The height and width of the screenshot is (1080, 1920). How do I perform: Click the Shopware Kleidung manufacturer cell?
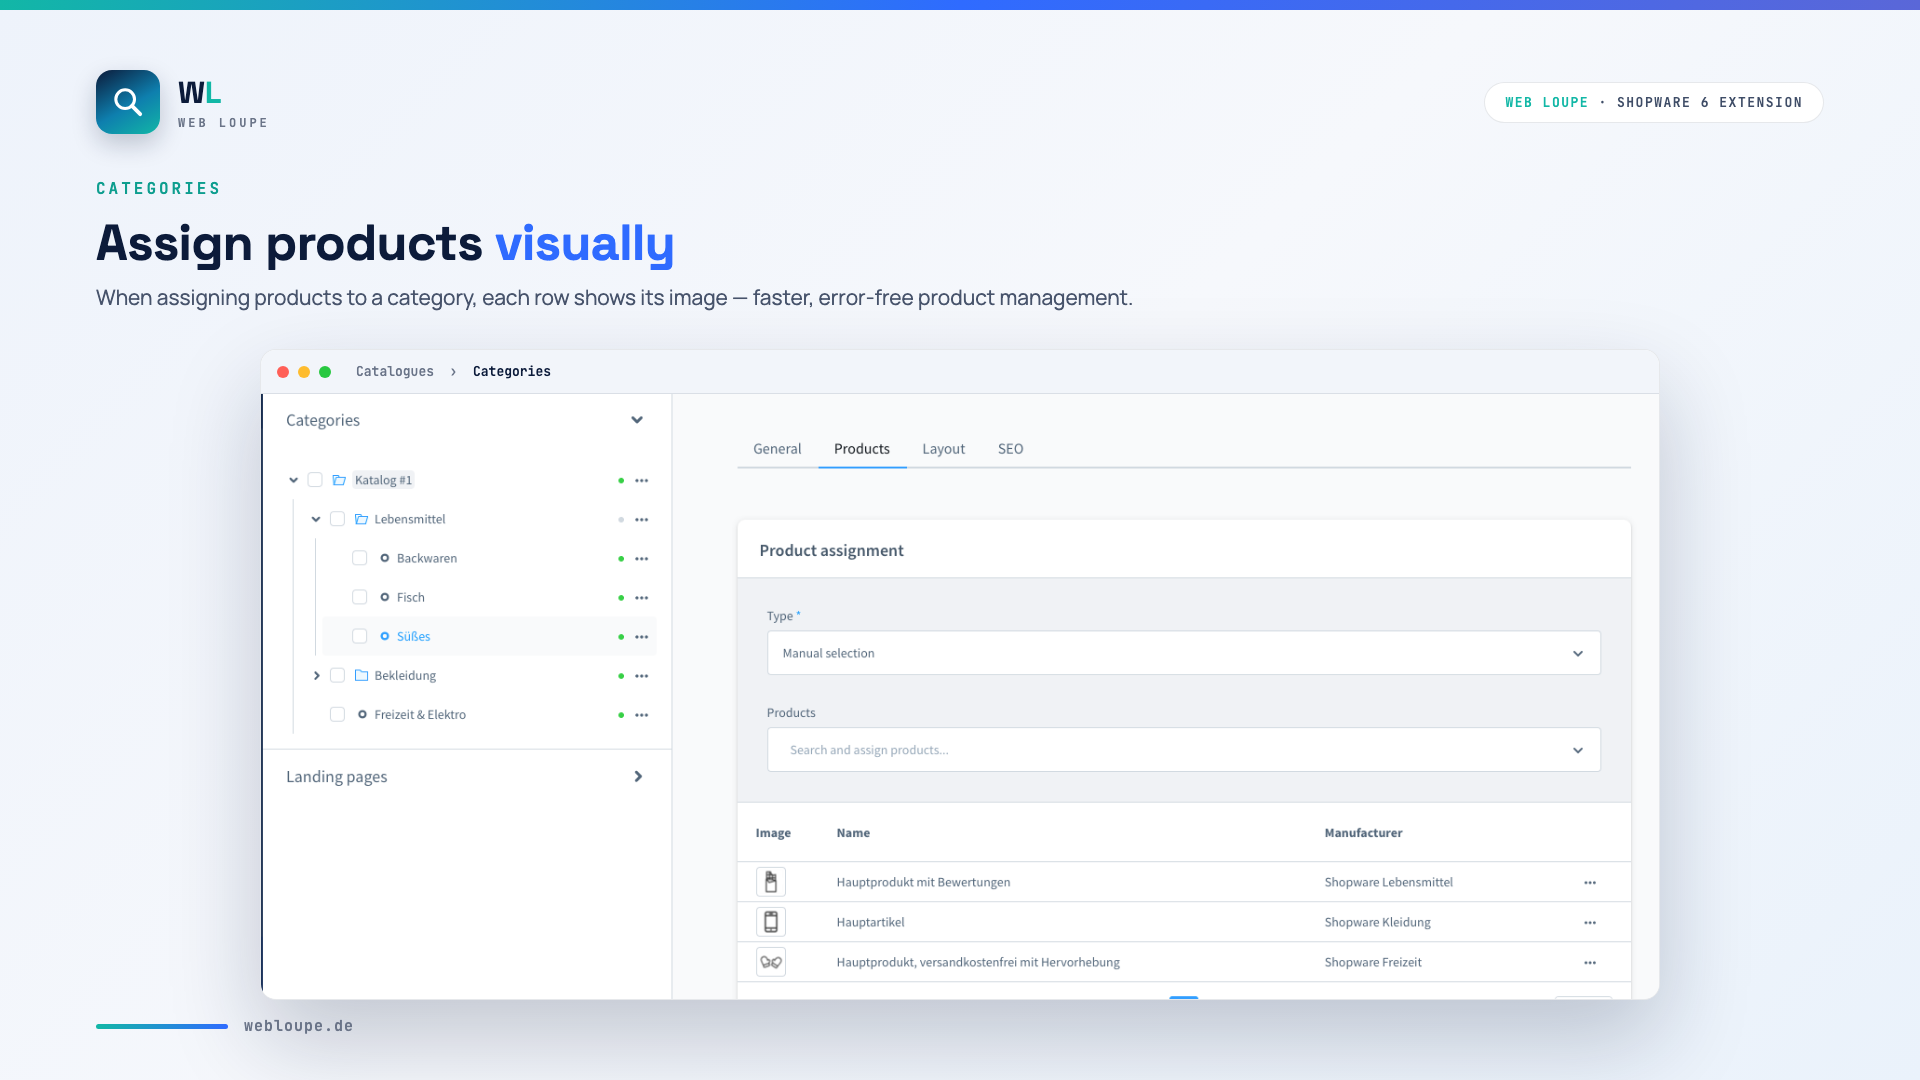1377,923
